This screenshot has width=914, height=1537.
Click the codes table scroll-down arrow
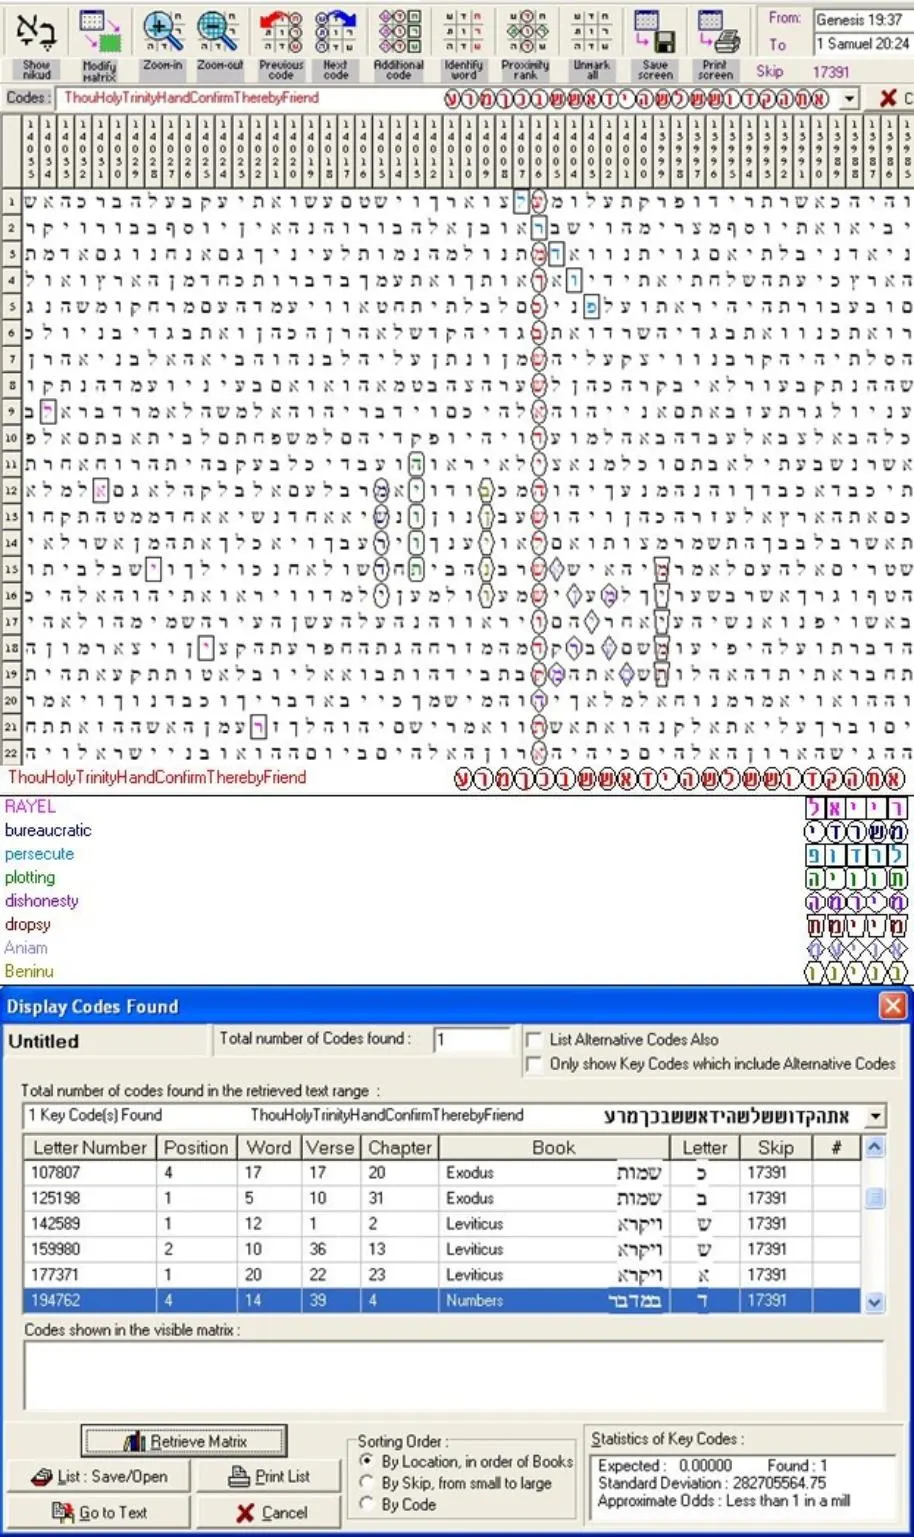click(x=874, y=1302)
